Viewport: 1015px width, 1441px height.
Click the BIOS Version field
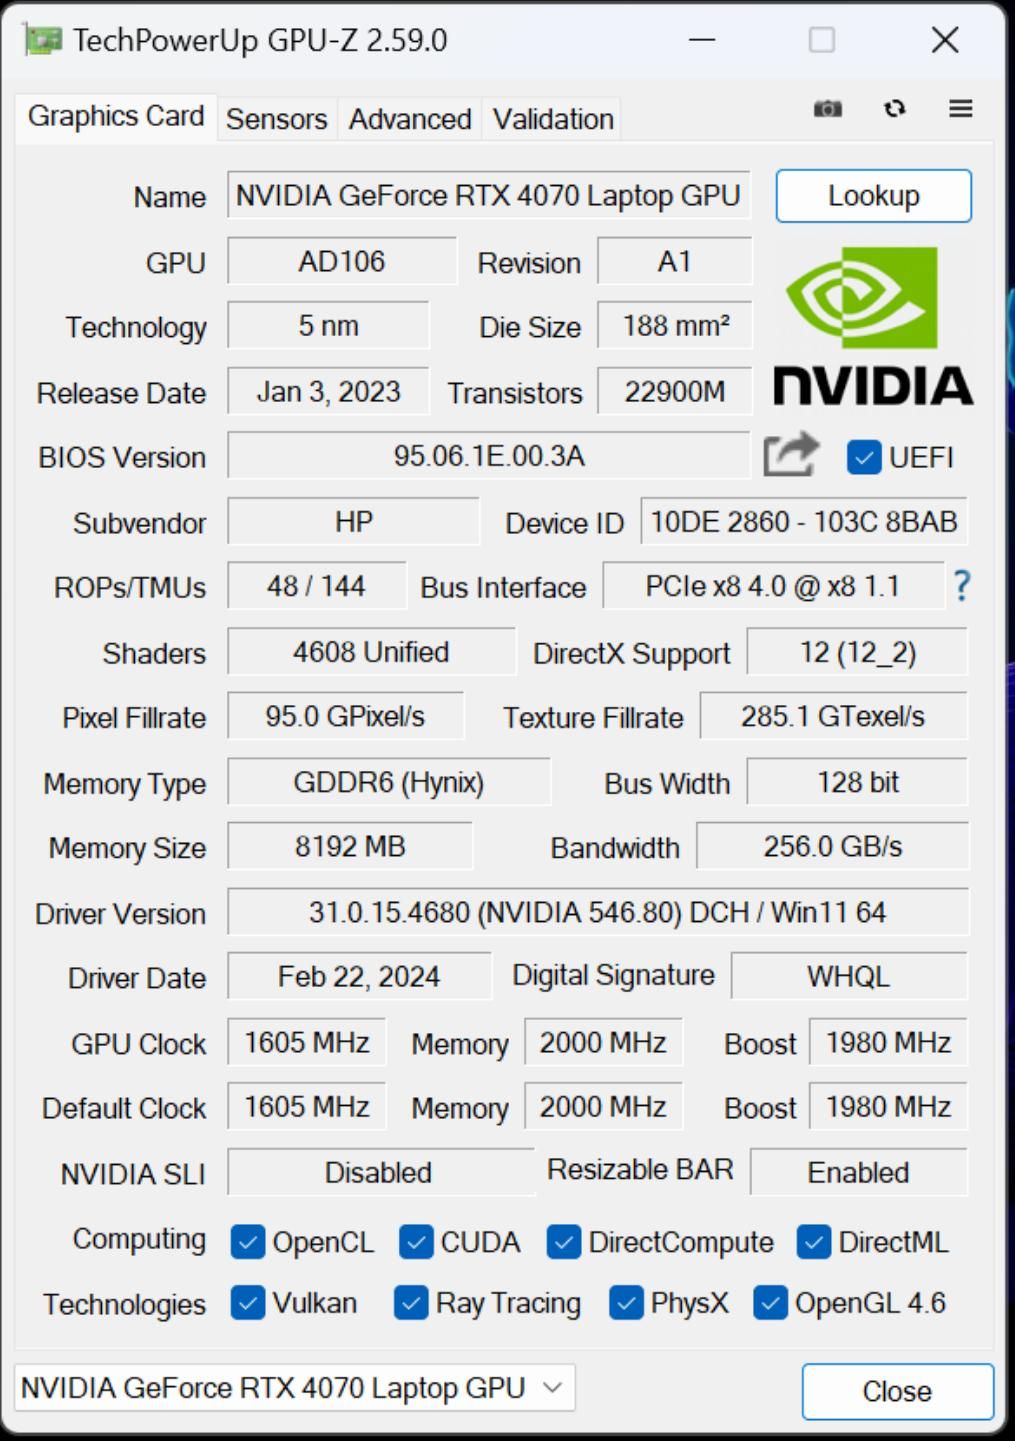coord(488,456)
